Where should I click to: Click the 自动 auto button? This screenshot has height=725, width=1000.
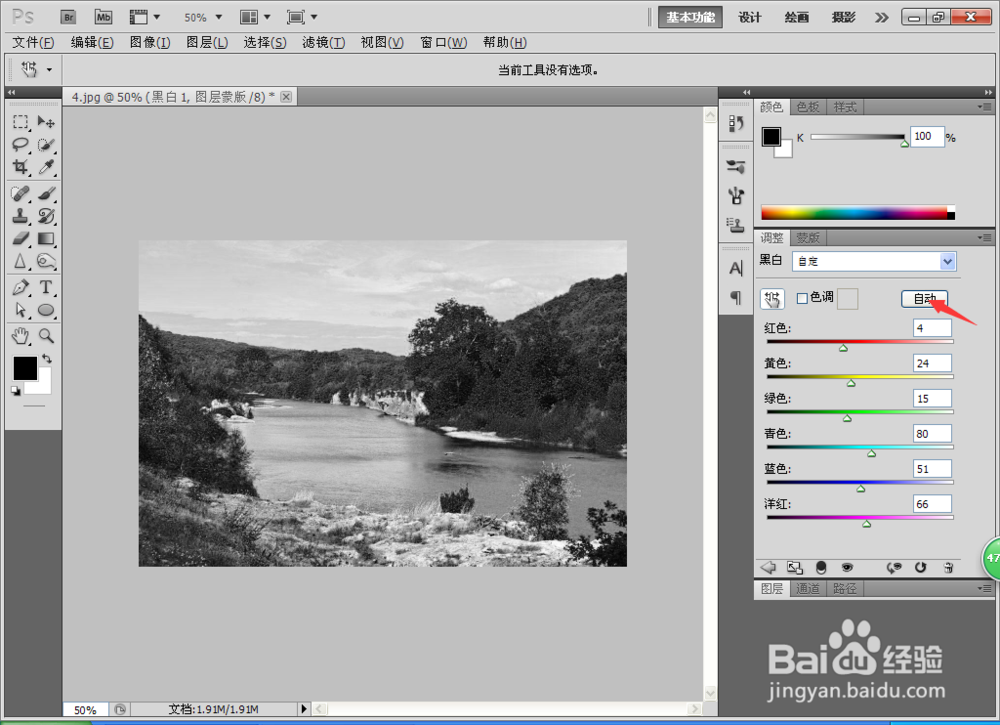tap(924, 298)
